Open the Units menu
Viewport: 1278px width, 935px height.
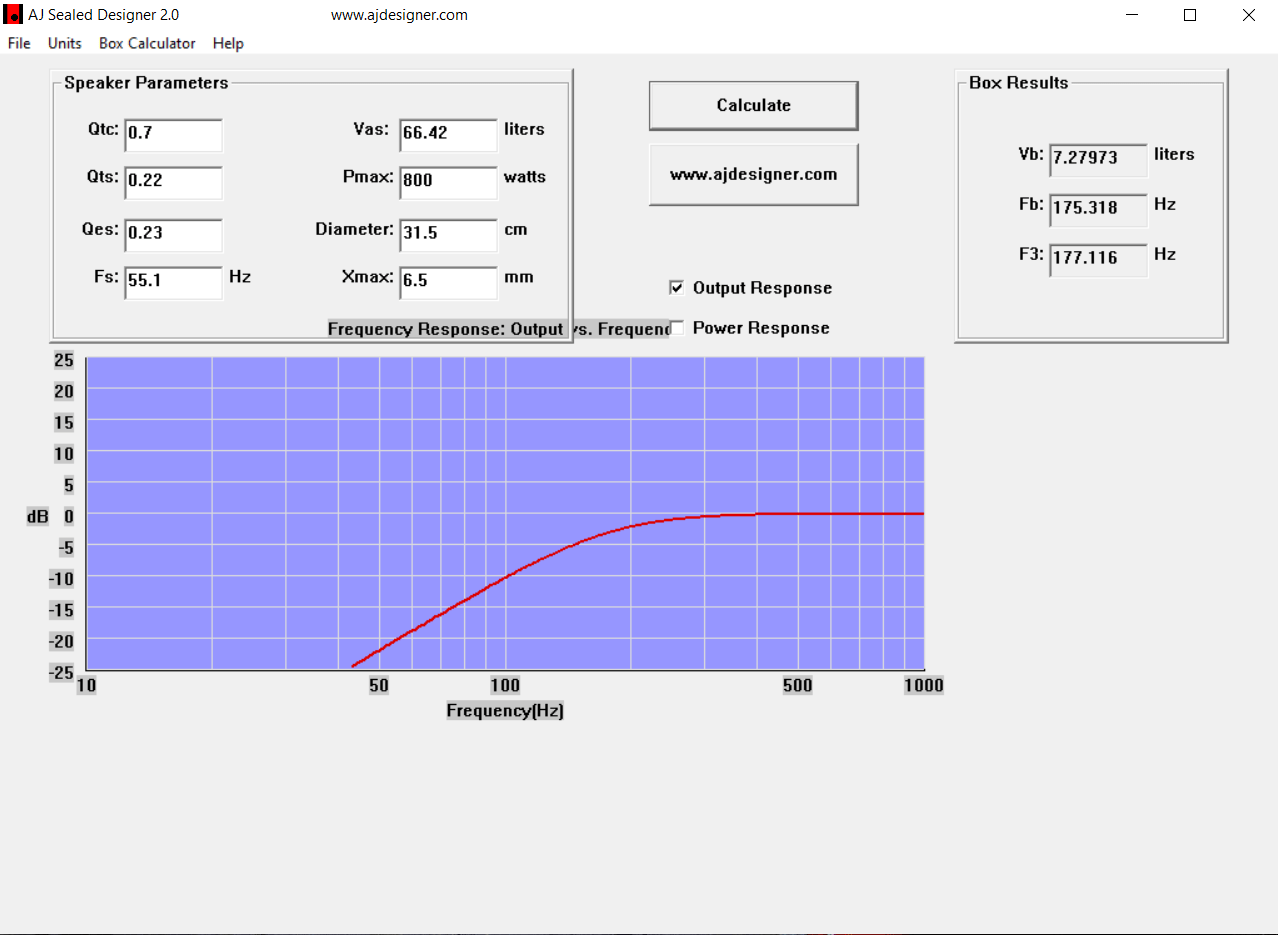[65, 43]
